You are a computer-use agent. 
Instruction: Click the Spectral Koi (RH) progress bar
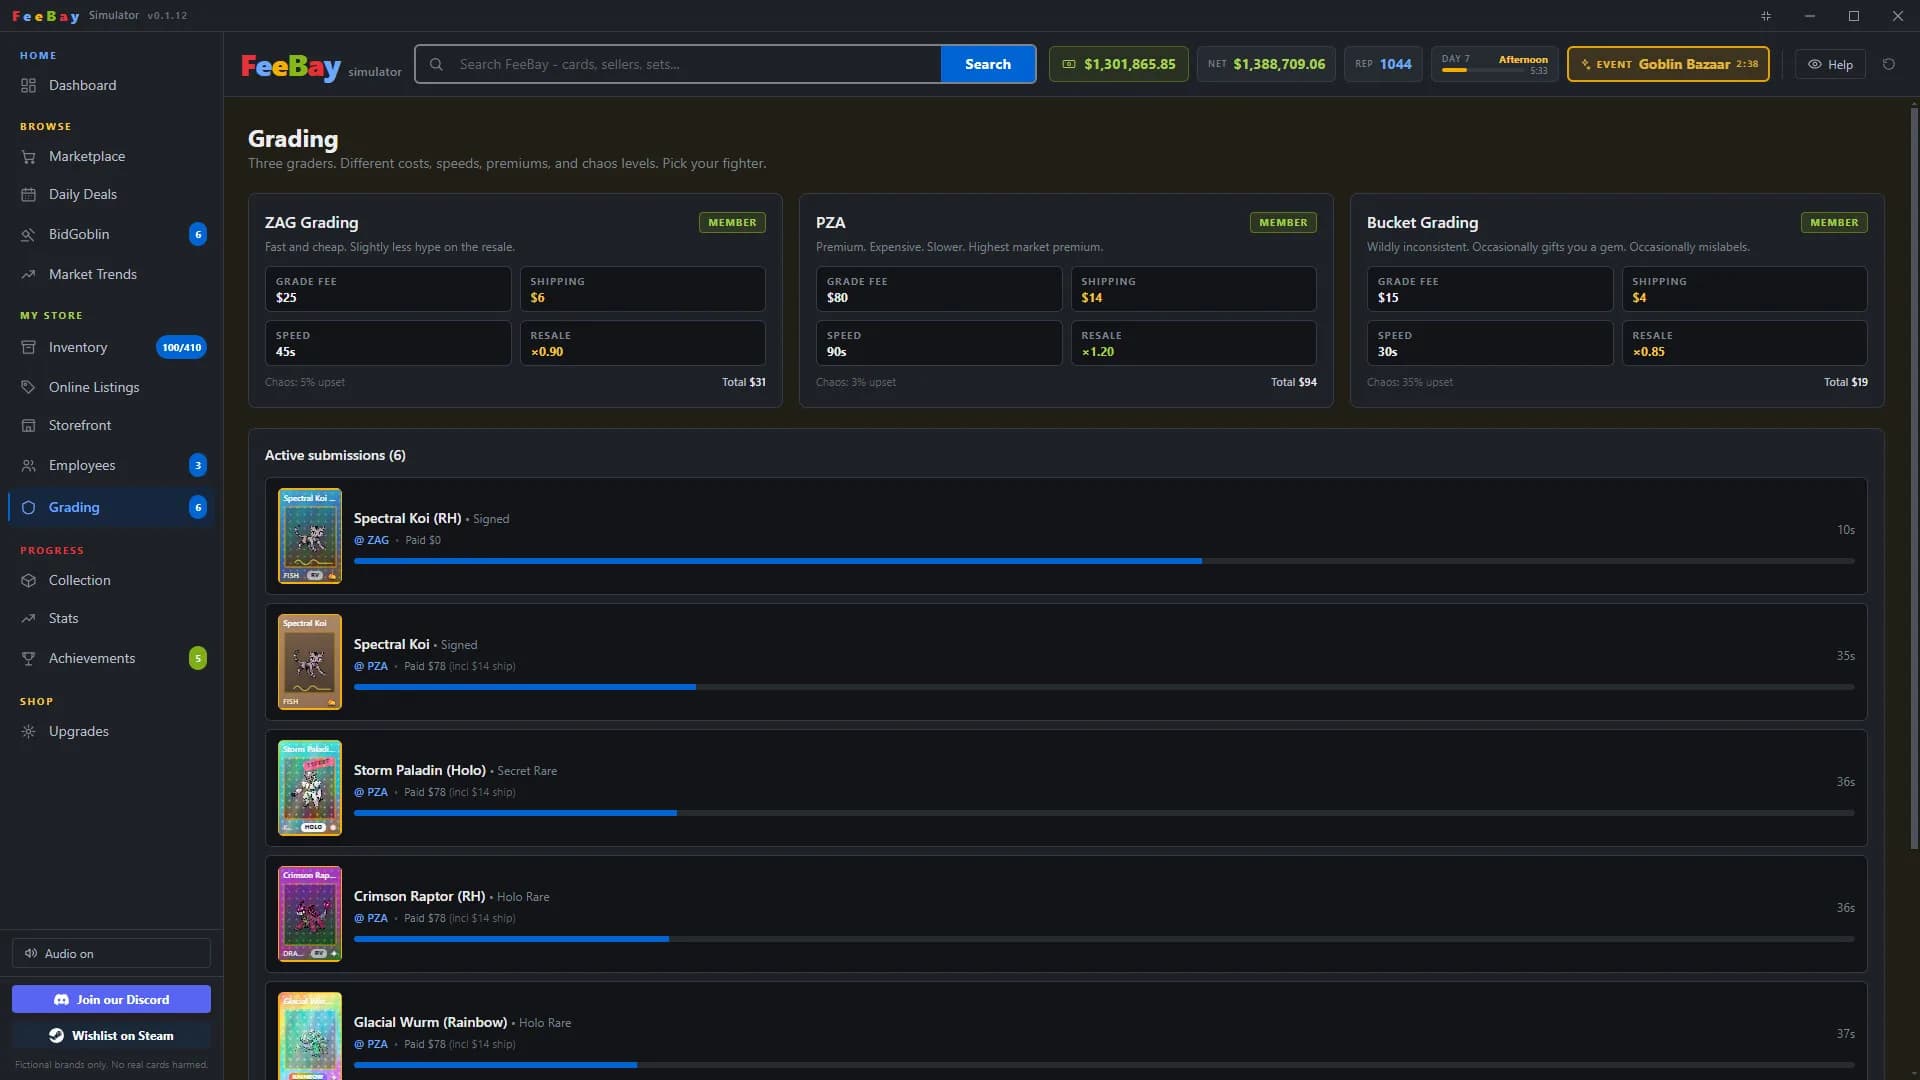pyautogui.click(x=1104, y=562)
